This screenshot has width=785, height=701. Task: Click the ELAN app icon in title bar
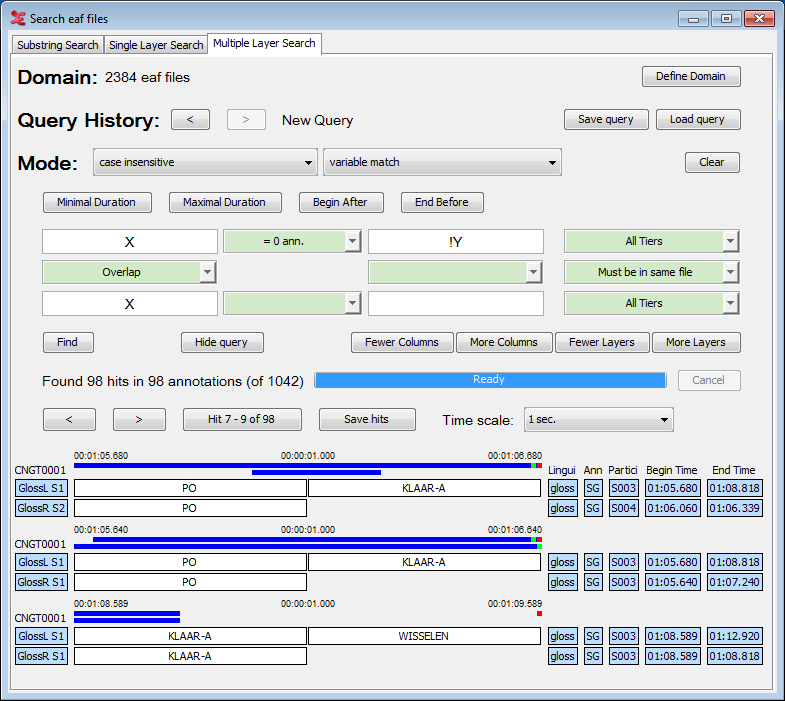pos(18,18)
